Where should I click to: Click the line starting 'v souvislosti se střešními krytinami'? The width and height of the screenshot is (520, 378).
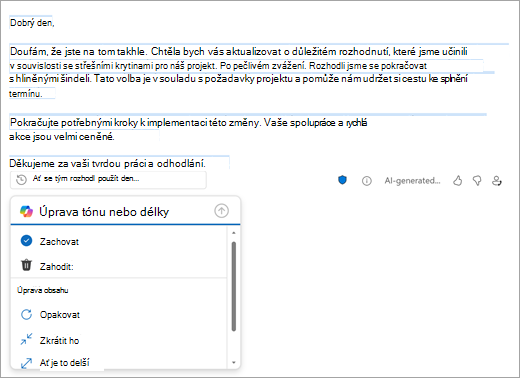coord(218,66)
